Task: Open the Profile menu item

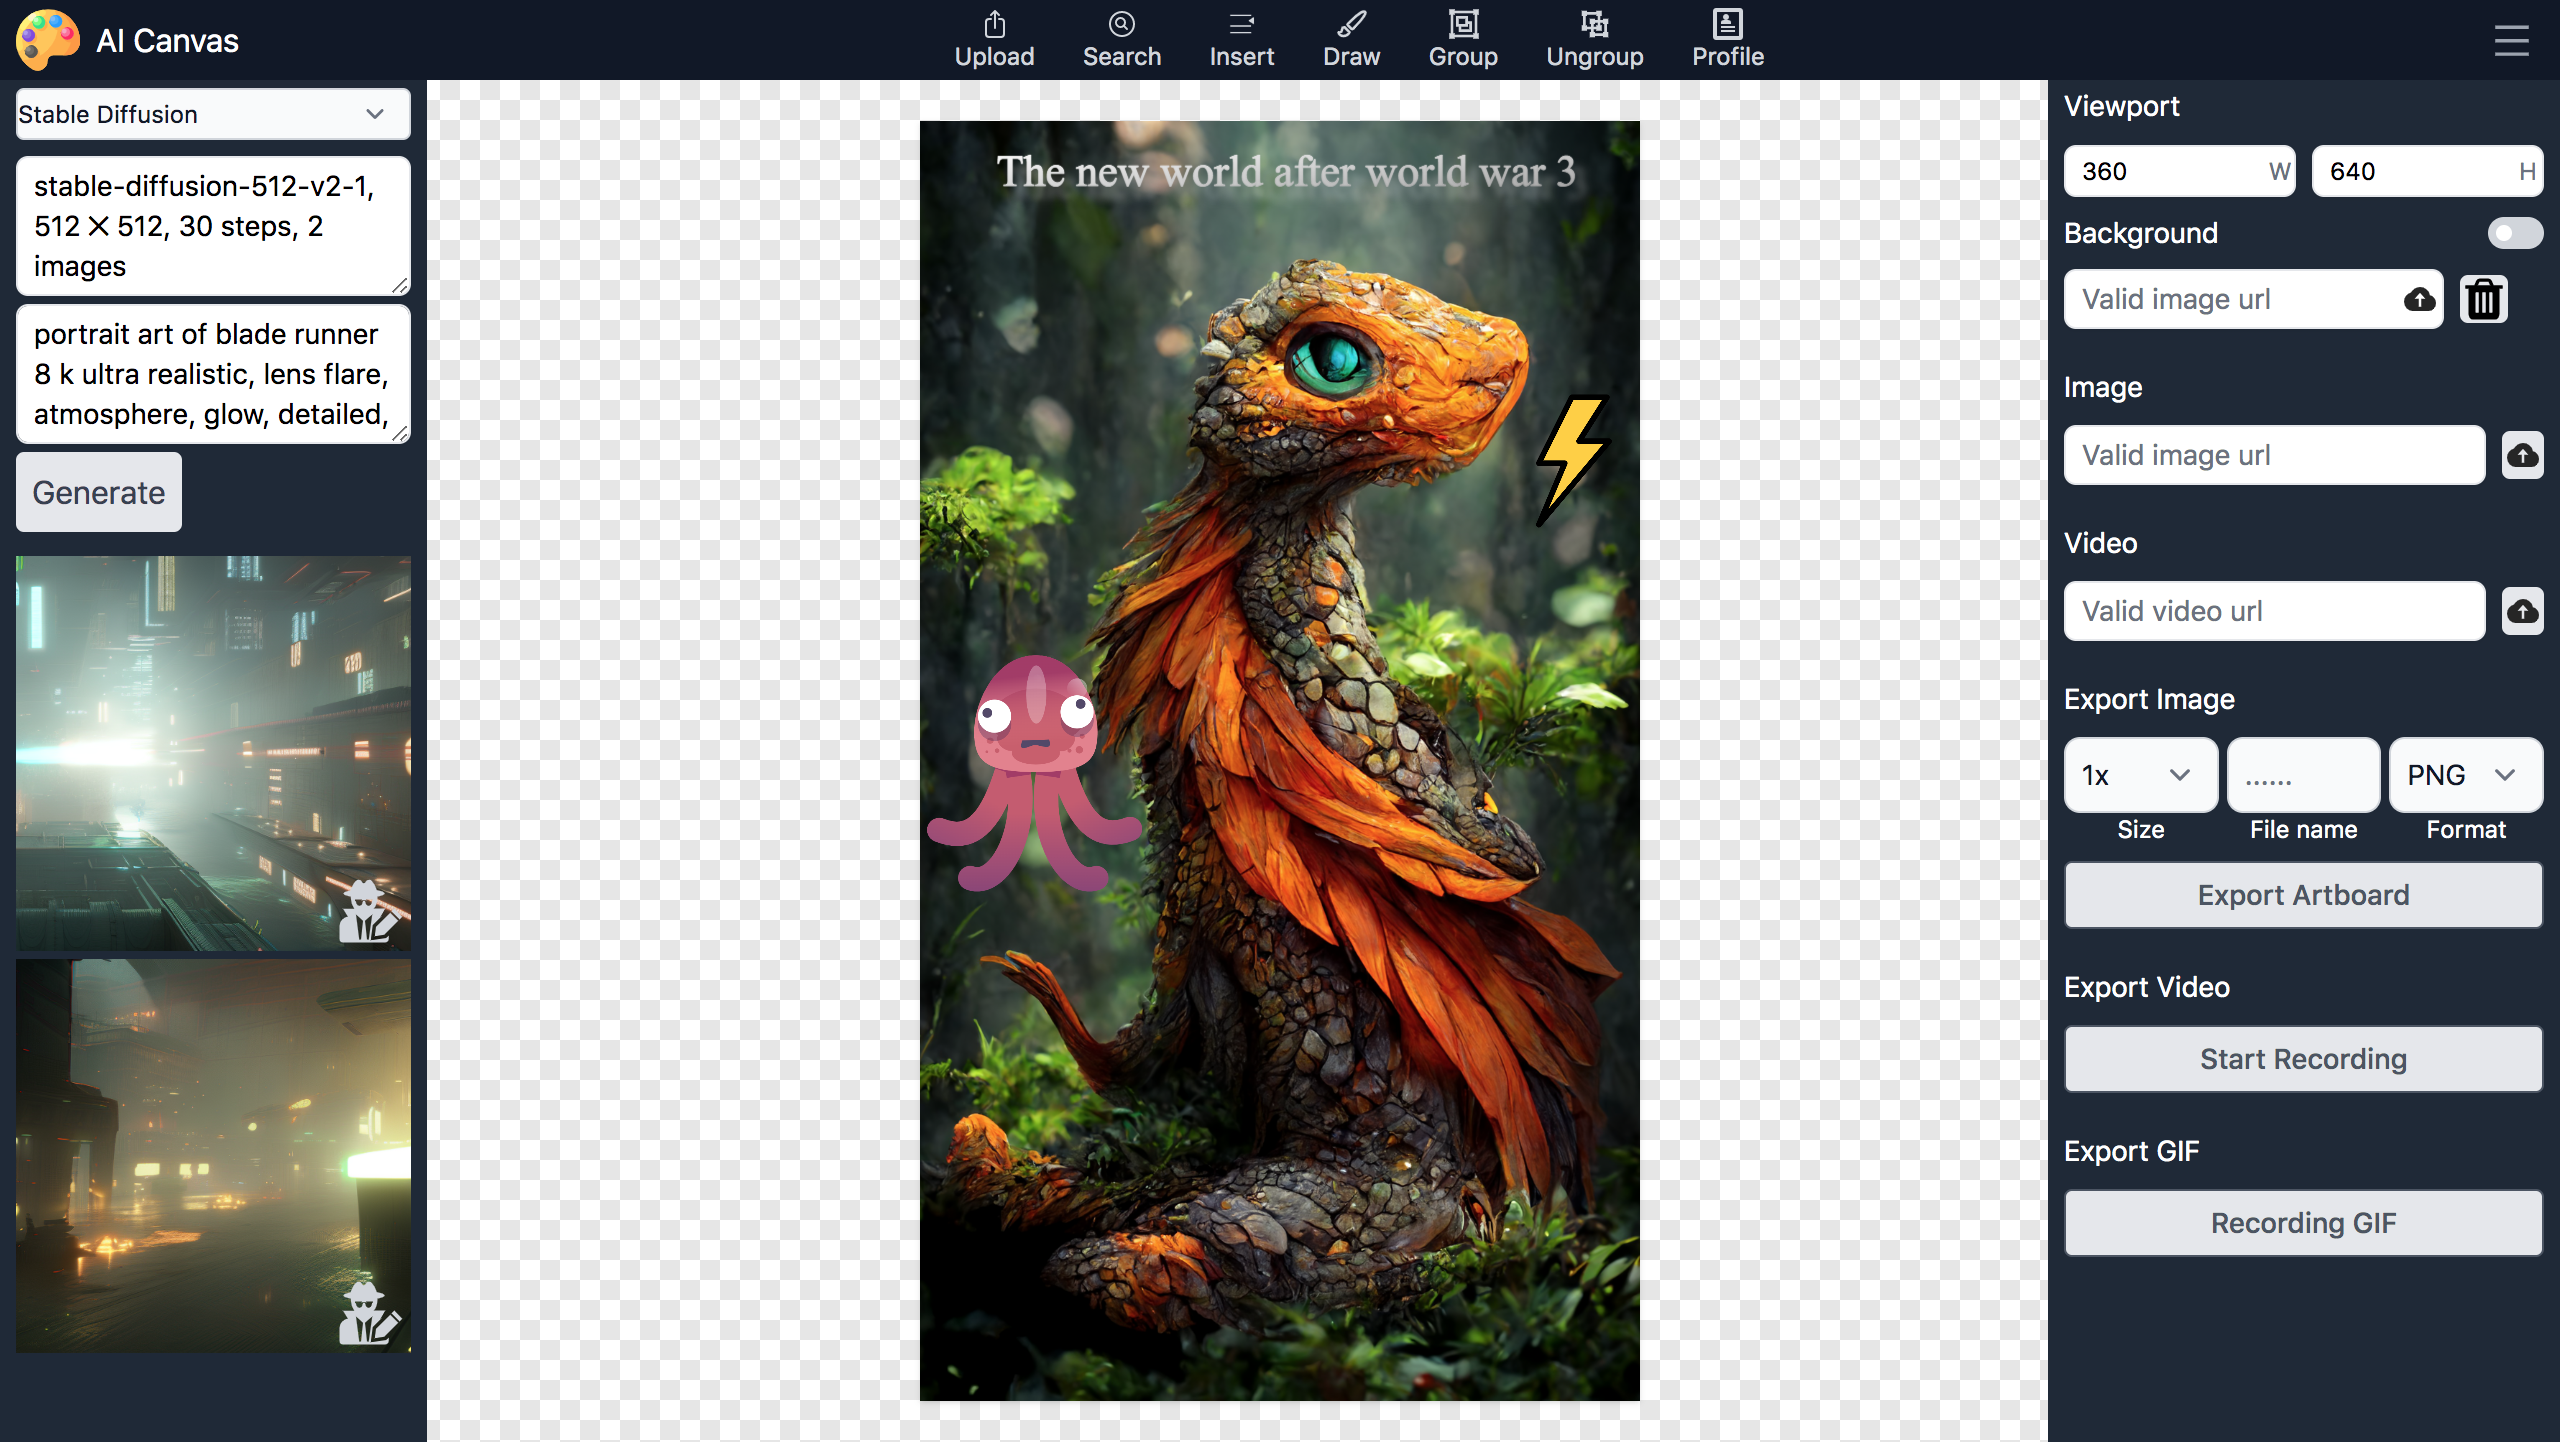Action: click(x=1727, y=38)
